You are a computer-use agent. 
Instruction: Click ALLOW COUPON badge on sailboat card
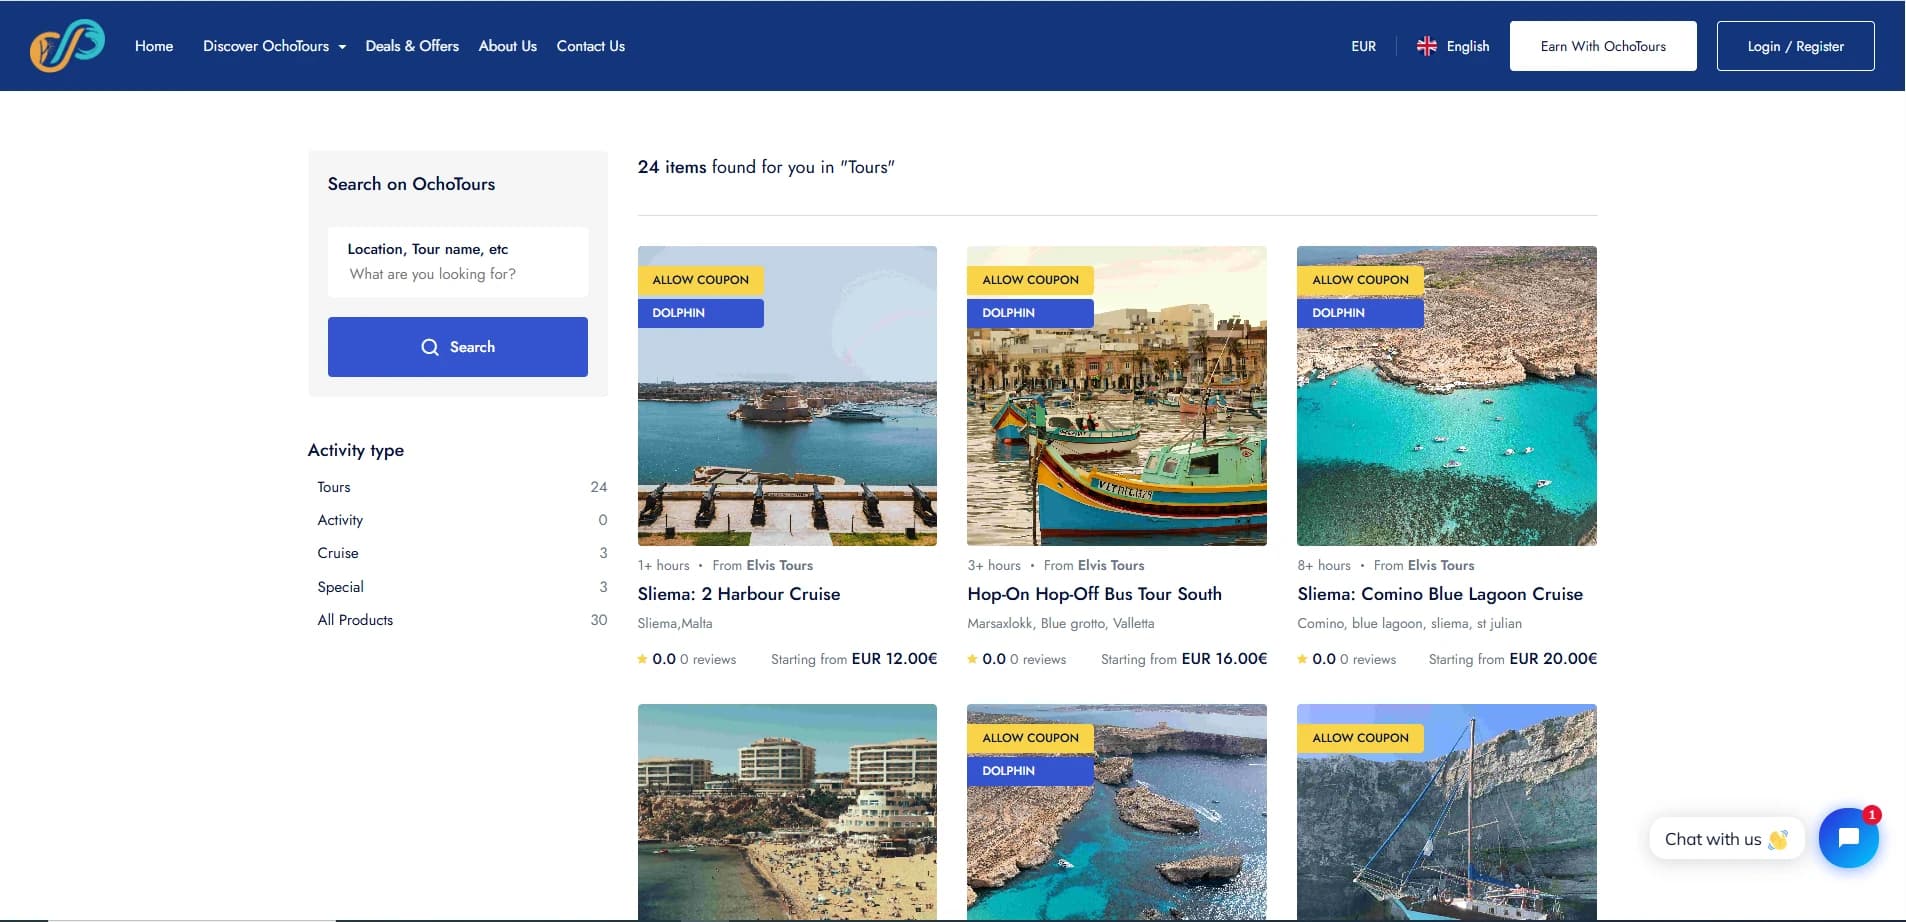(x=1360, y=738)
